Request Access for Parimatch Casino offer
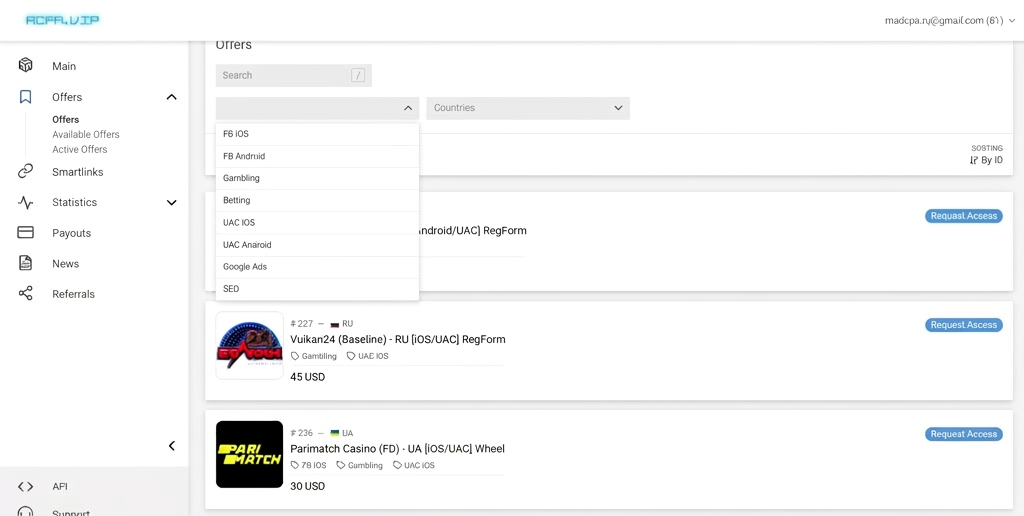The image size is (1024, 516). (964, 434)
